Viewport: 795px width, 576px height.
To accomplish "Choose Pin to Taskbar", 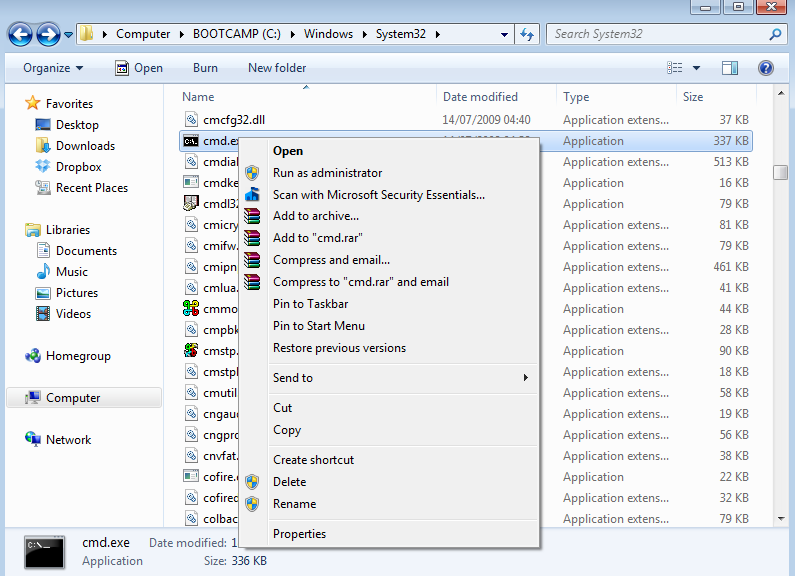I will (x=310, y=304).
